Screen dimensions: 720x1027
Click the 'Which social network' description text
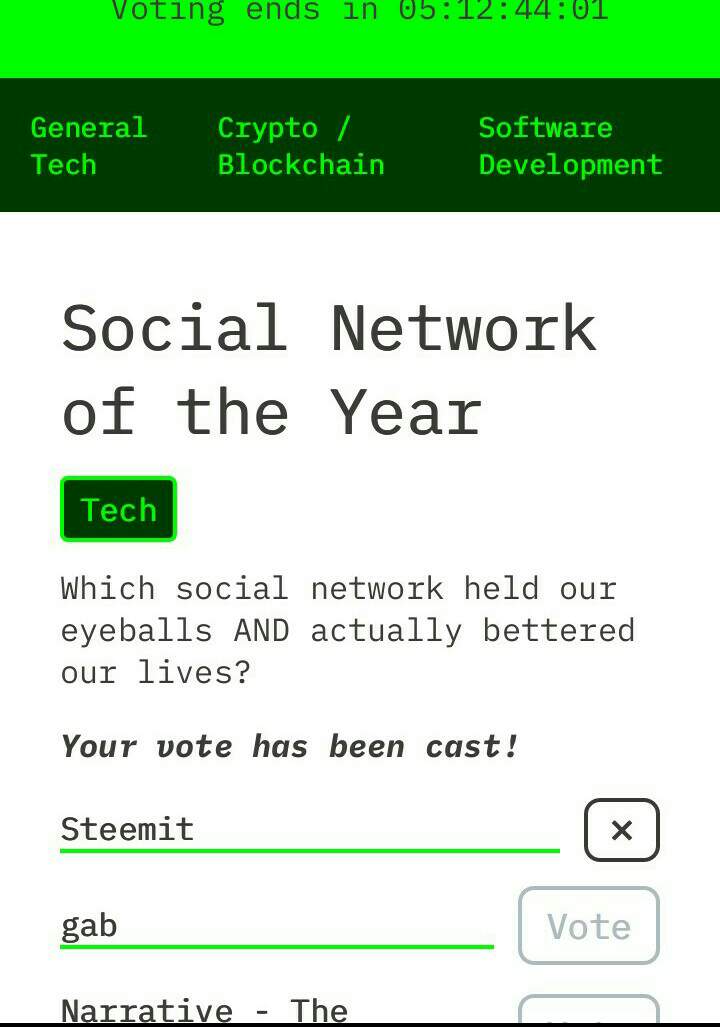(x=338, y=588)
